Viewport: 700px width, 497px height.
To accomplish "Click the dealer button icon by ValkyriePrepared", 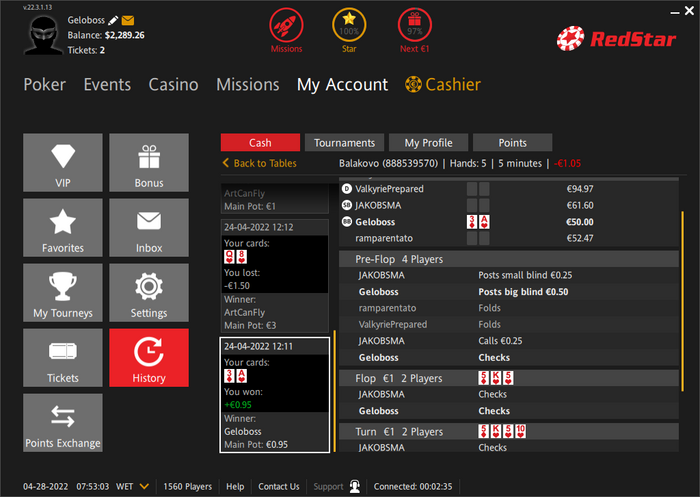I will pos(347,189).
